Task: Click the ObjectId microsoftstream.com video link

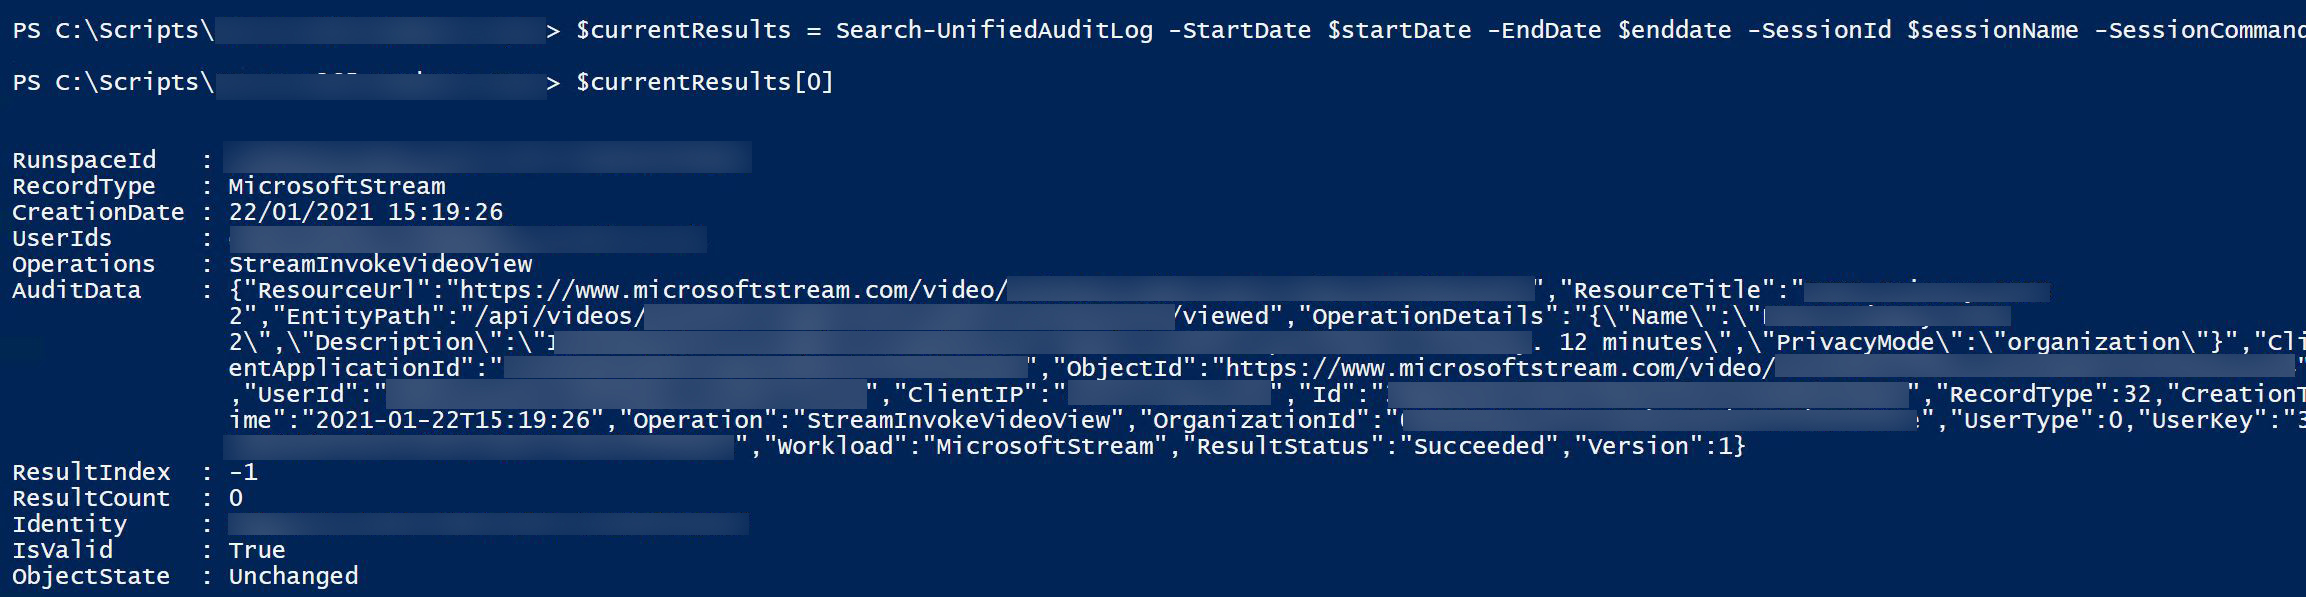Action: tap(1498, 368)
